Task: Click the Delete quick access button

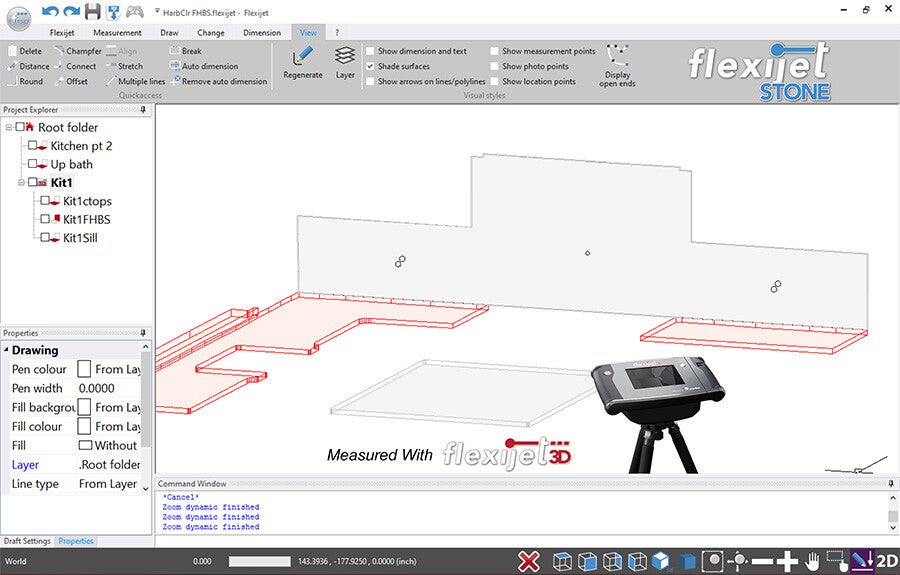Action: tap(25, 50)
